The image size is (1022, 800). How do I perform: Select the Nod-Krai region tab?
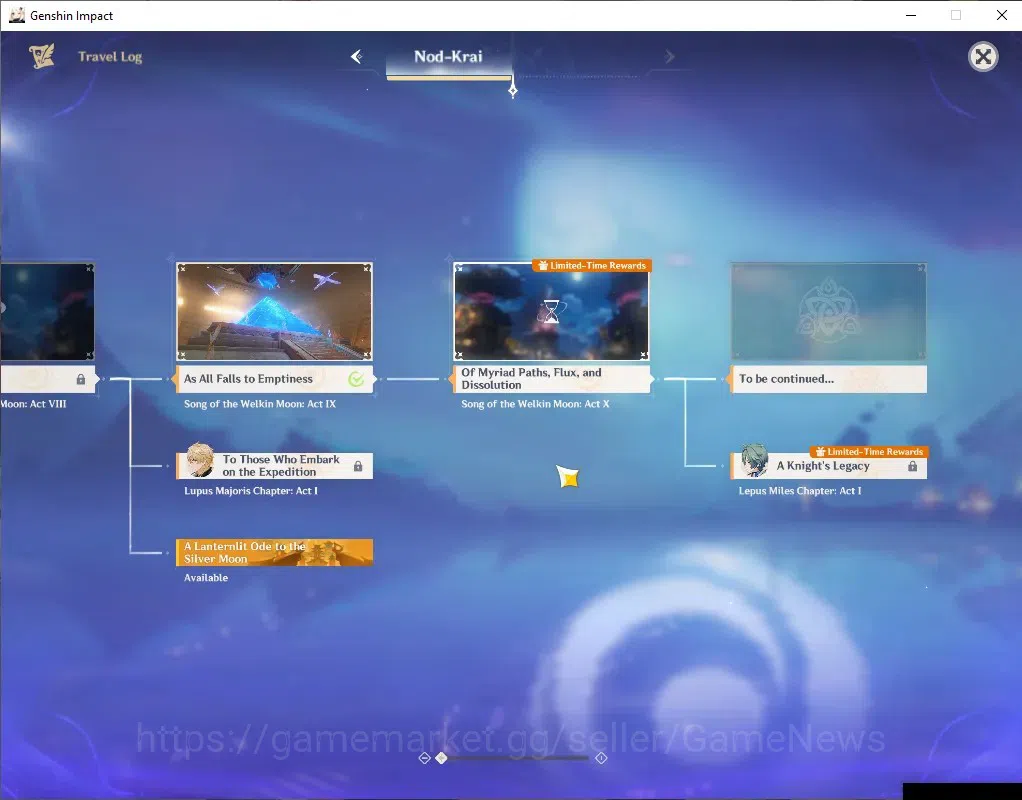coord(448,57)
